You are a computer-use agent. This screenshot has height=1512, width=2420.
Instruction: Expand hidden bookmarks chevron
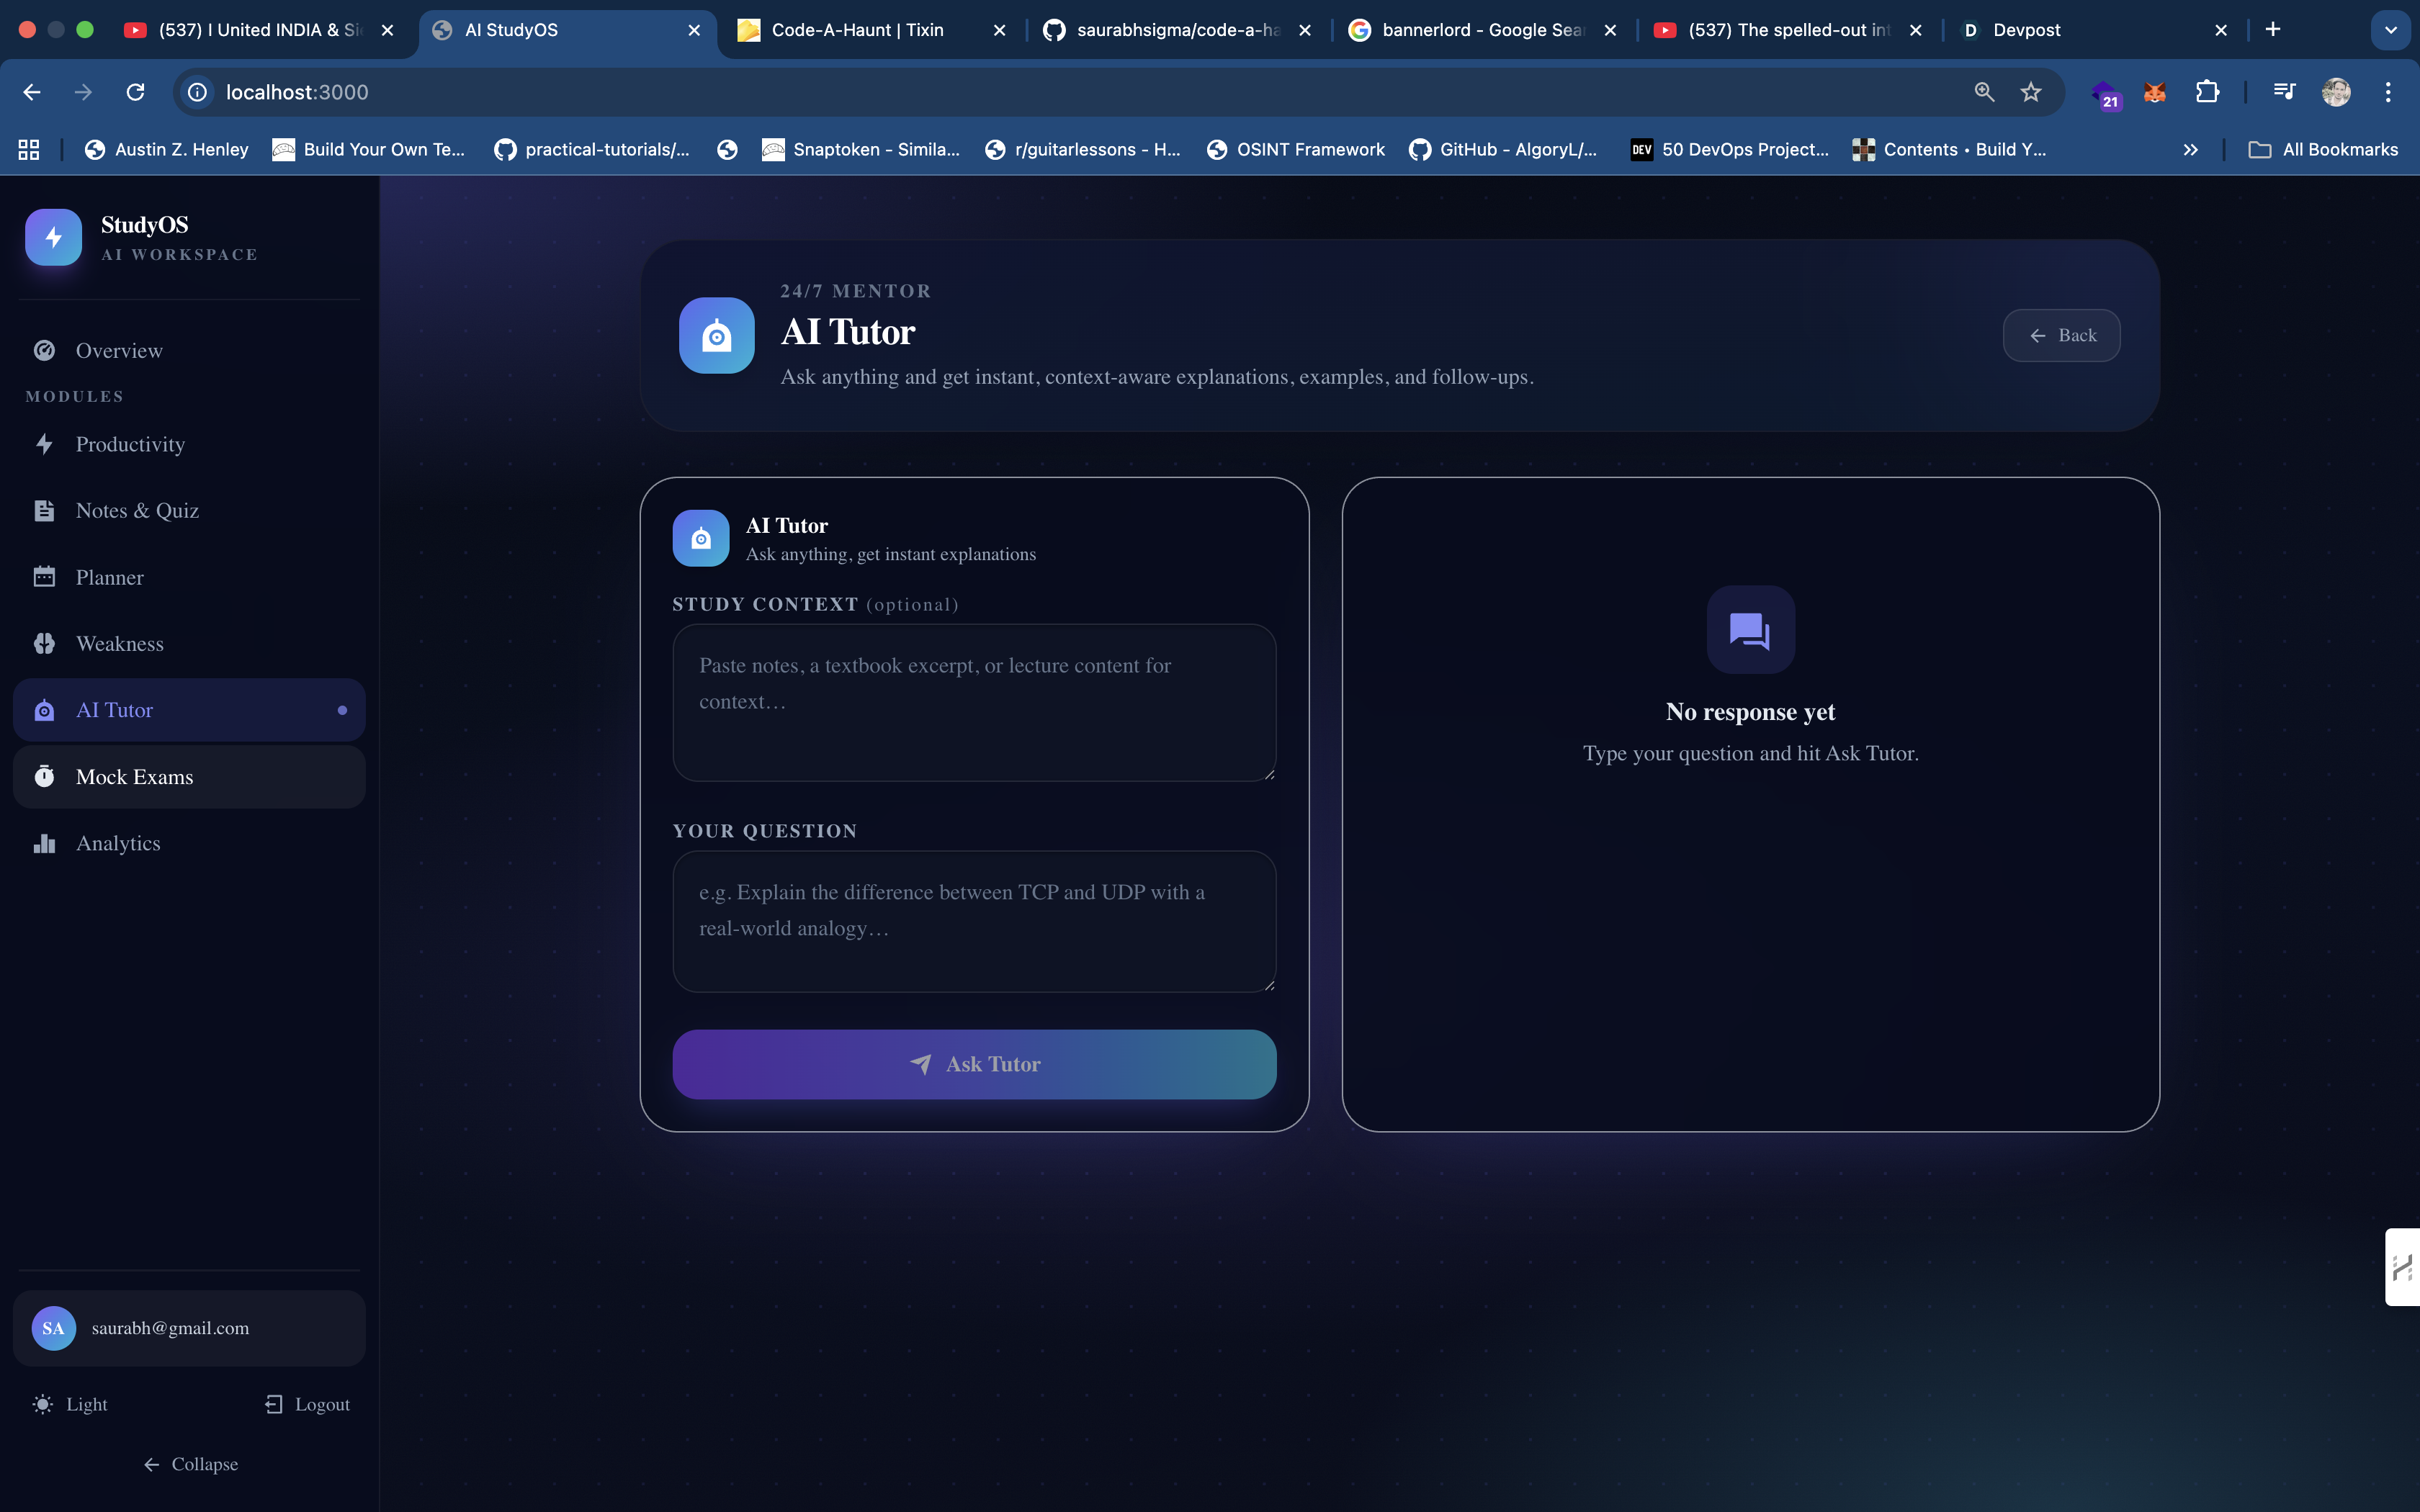2190,150
